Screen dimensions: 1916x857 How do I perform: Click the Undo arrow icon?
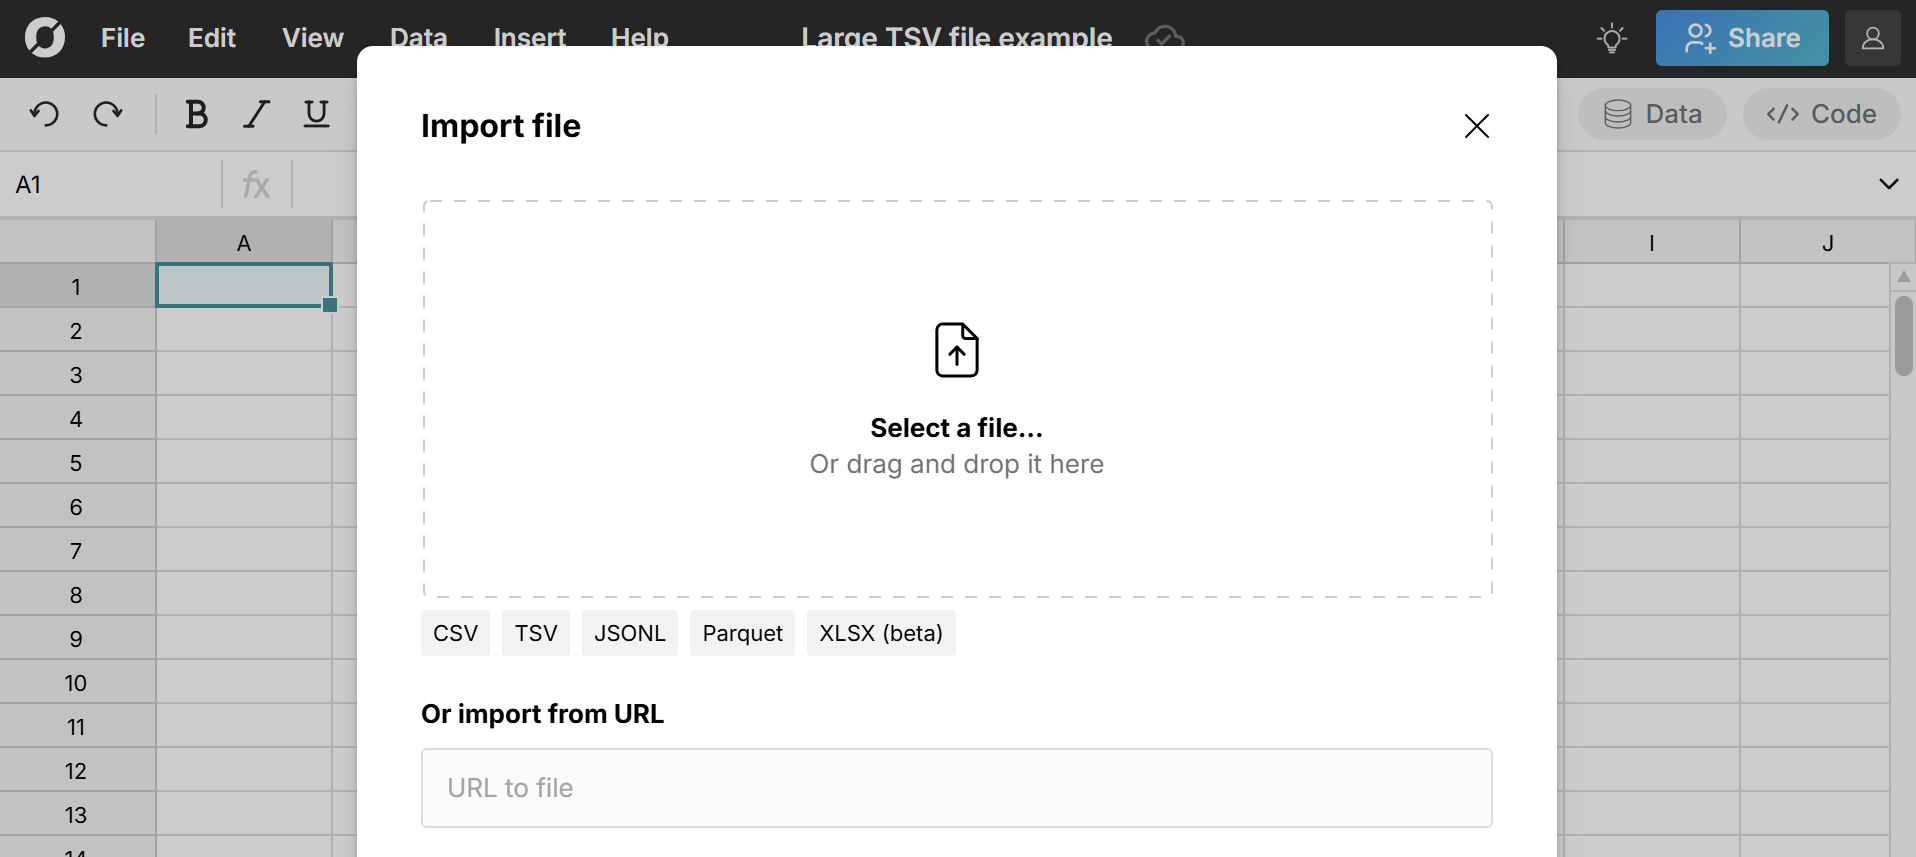tap(44, 114)
